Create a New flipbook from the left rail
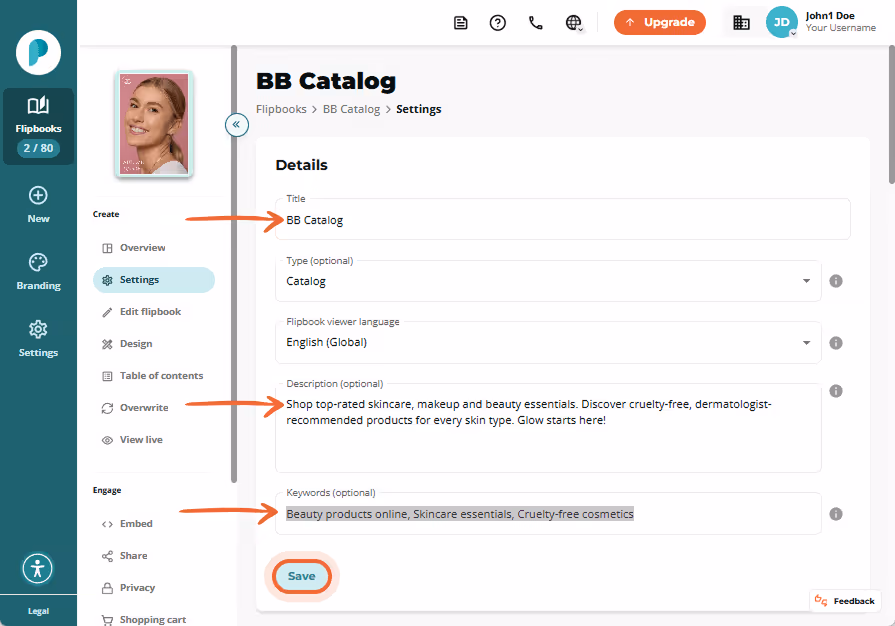895x626 pixels. (38, 205)
